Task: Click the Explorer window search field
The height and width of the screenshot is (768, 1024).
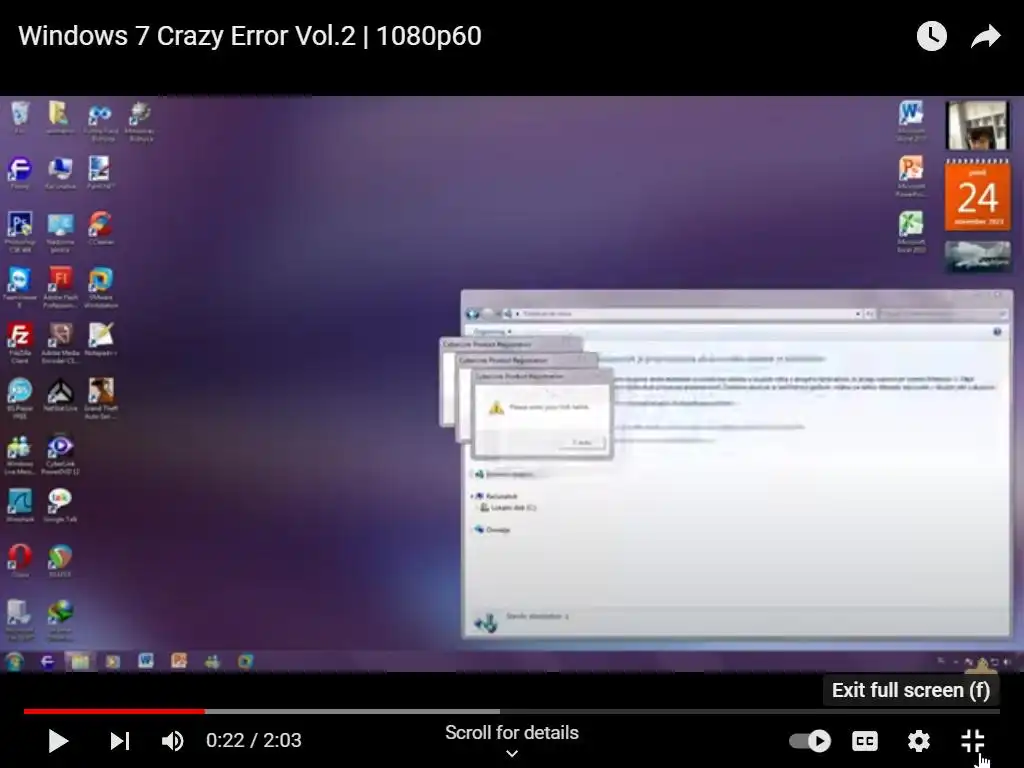Action: (x=942, y=314)
